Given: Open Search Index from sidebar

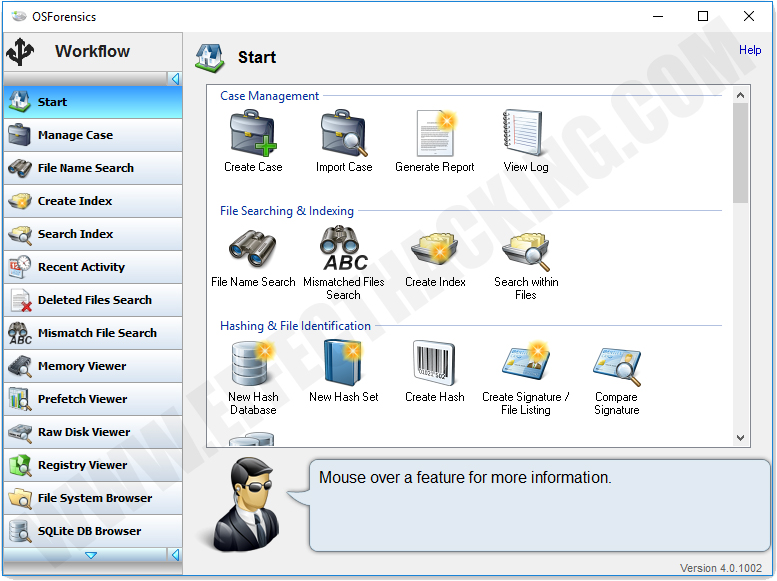Looking at the screenshot, I should pyautogui.click(x=93, y=234).
